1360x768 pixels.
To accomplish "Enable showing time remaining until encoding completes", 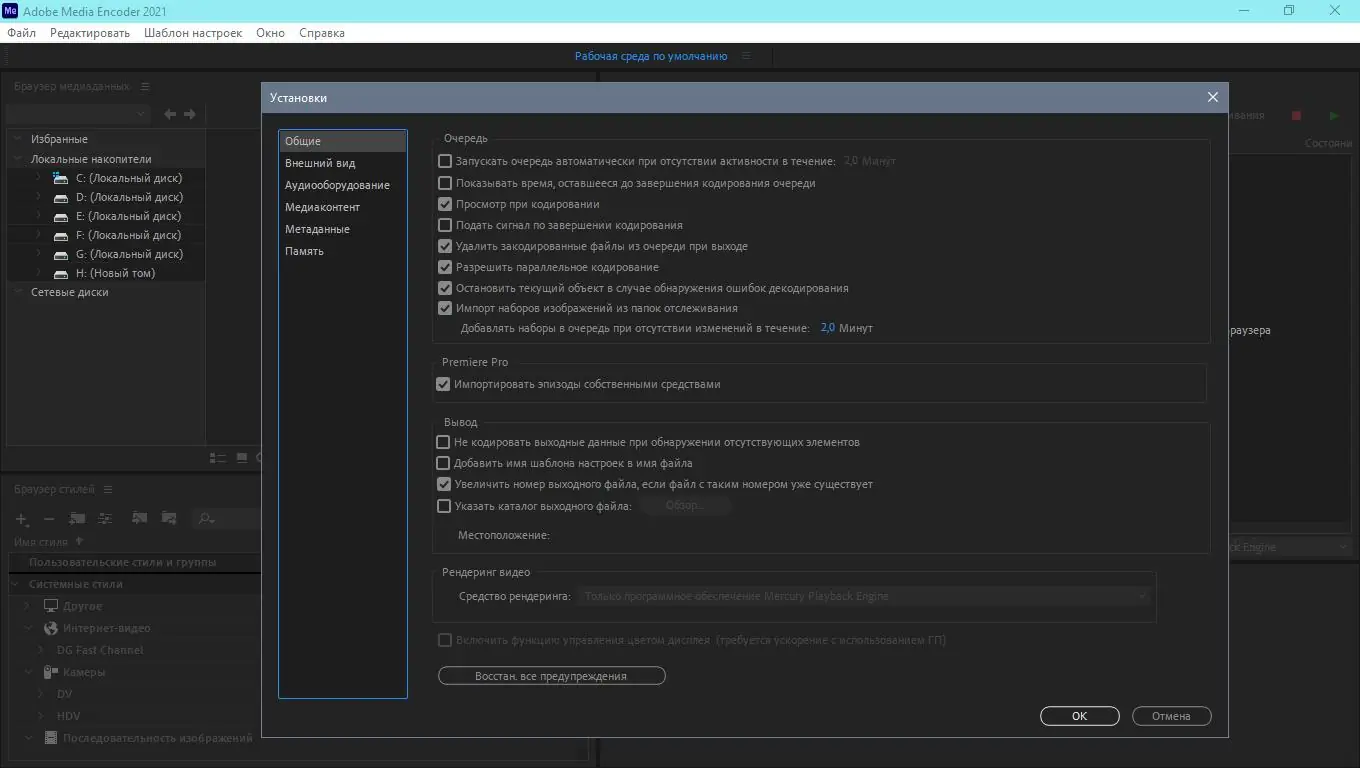I will pos(444,183).
